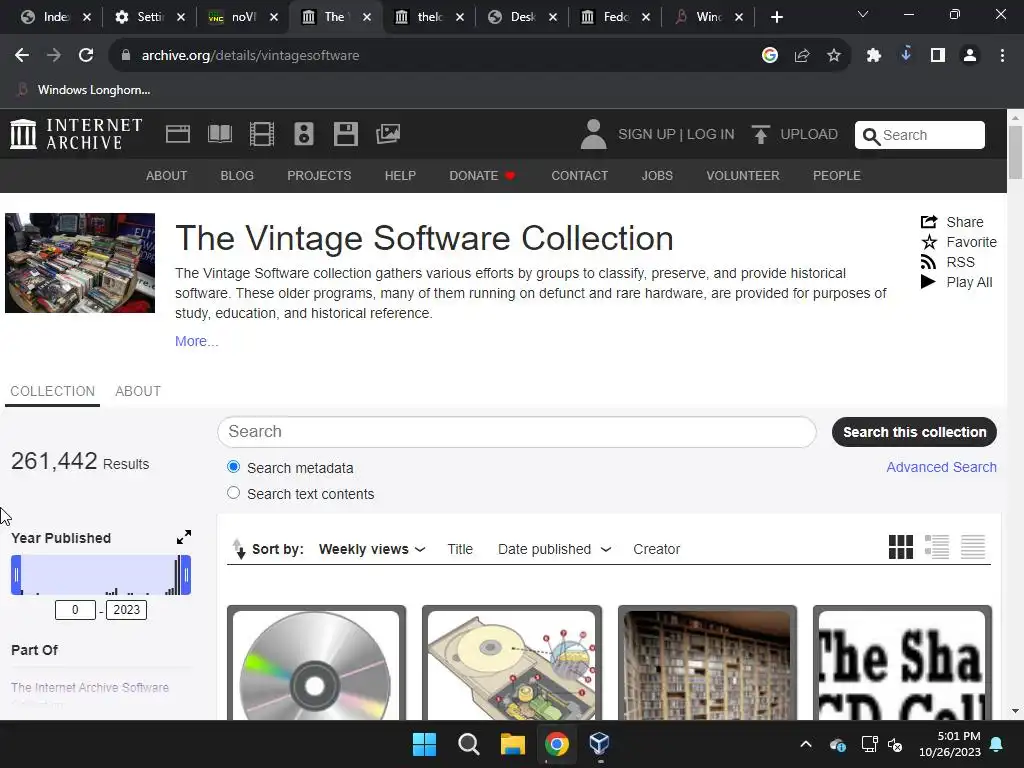Switch to the Settings browser tab

[150, 17]
